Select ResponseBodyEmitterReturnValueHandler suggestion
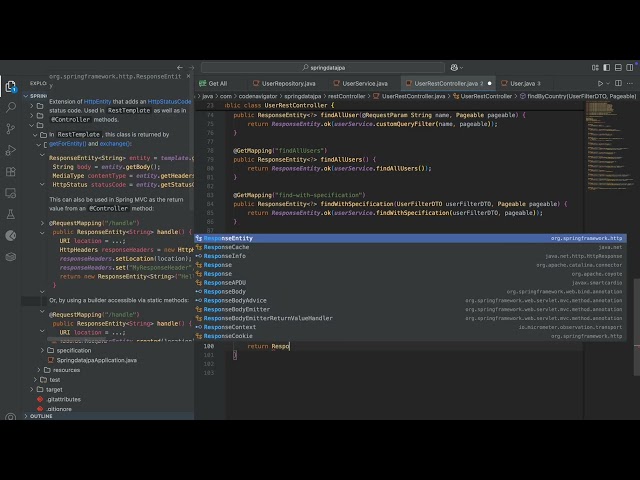 tap(410, 318)
